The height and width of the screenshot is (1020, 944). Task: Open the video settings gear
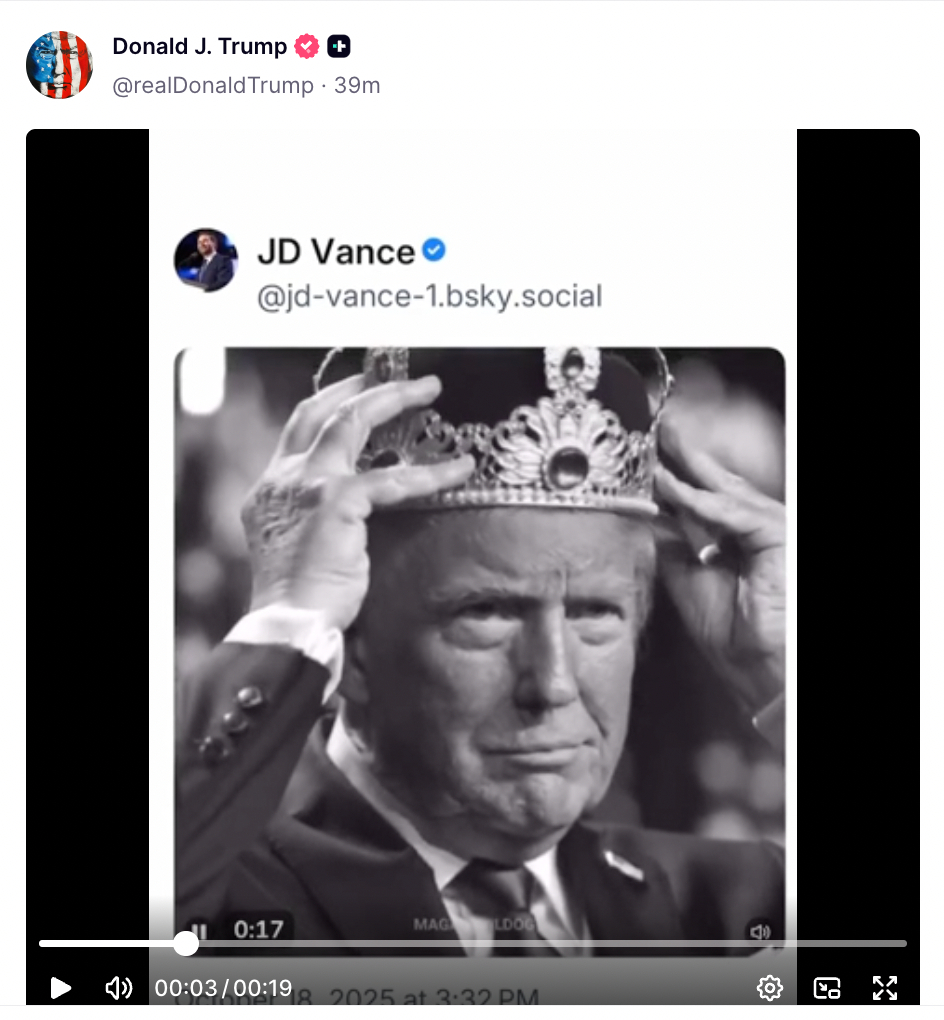point(769,989)
